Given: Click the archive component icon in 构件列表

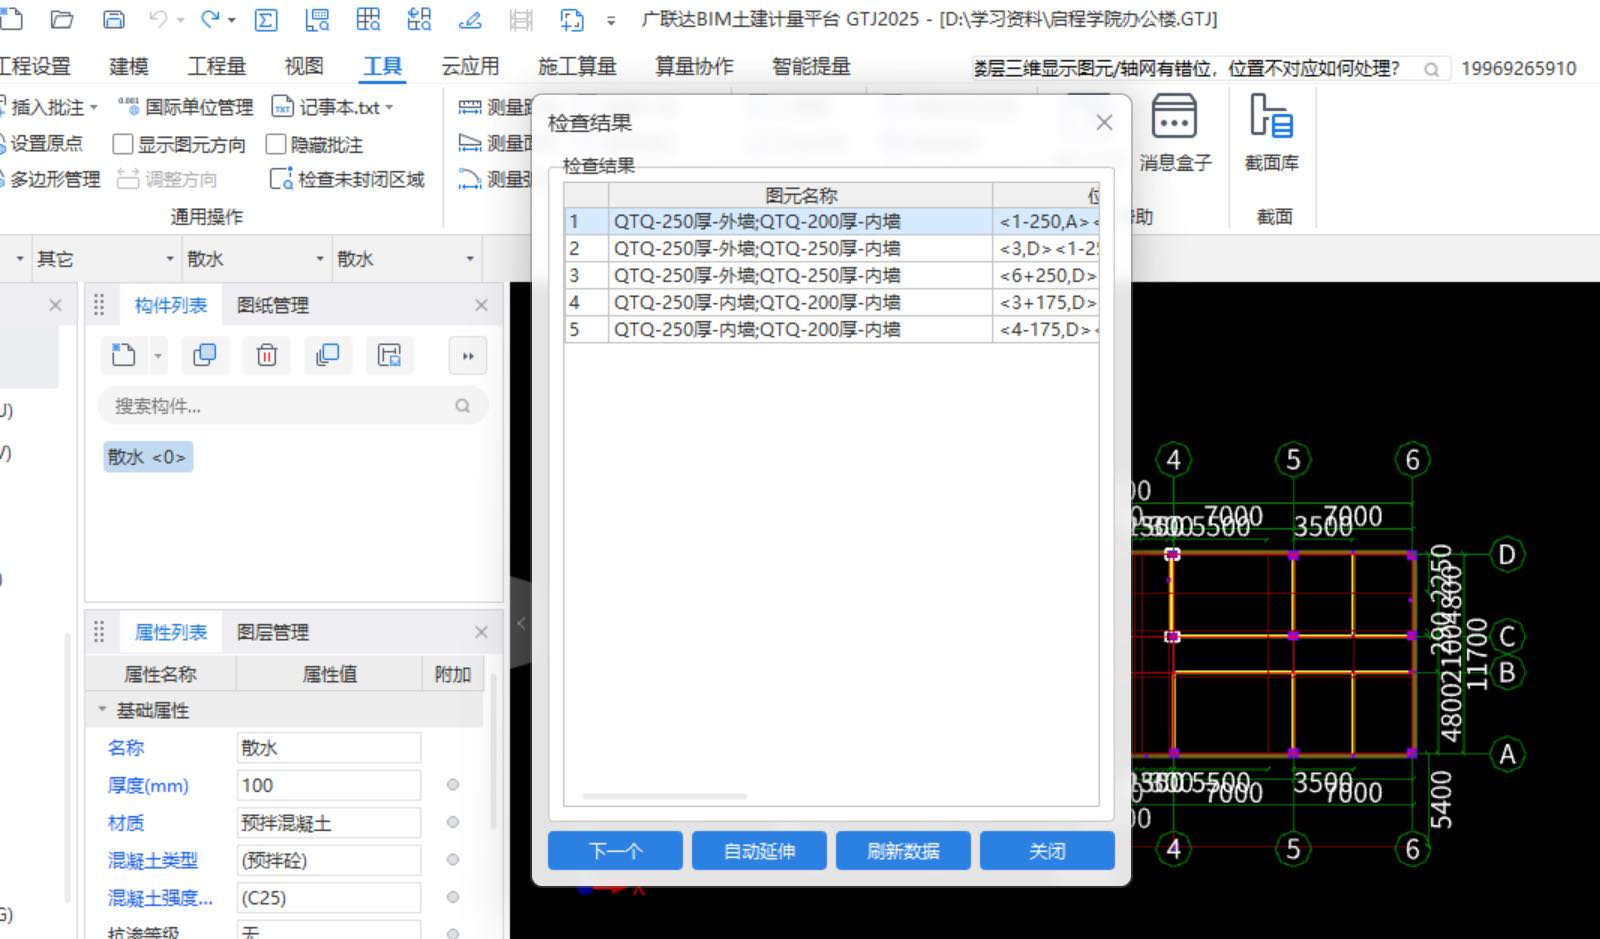Looking at the screenshot, I should point(389,355).
